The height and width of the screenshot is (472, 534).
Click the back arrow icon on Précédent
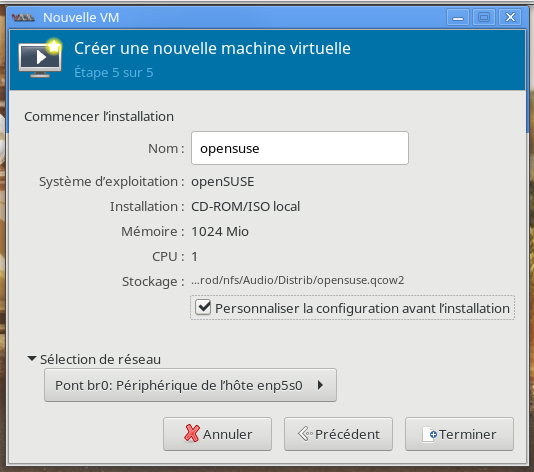[305, 434]
